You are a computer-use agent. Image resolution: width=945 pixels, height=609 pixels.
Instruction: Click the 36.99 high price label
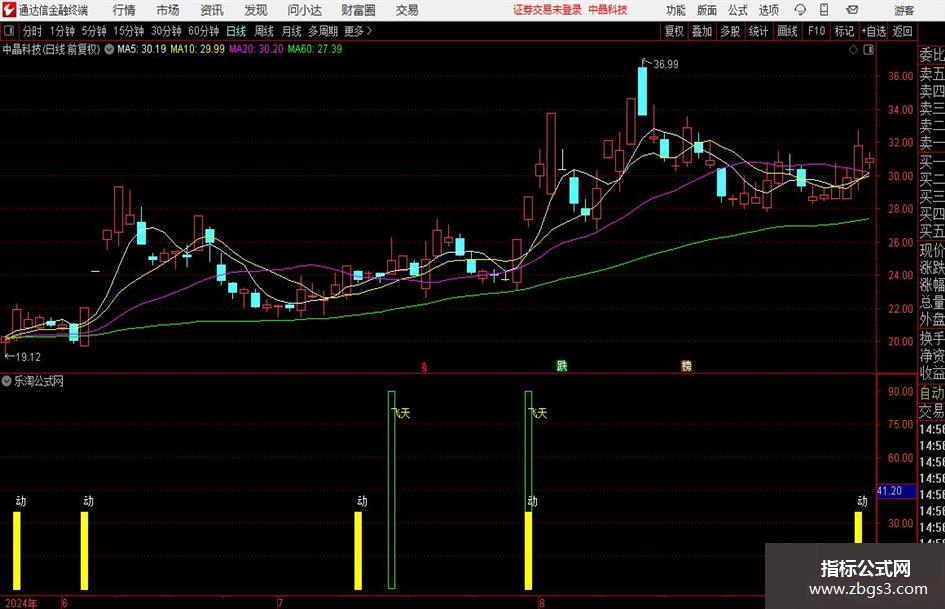click(x=666, y=65)
